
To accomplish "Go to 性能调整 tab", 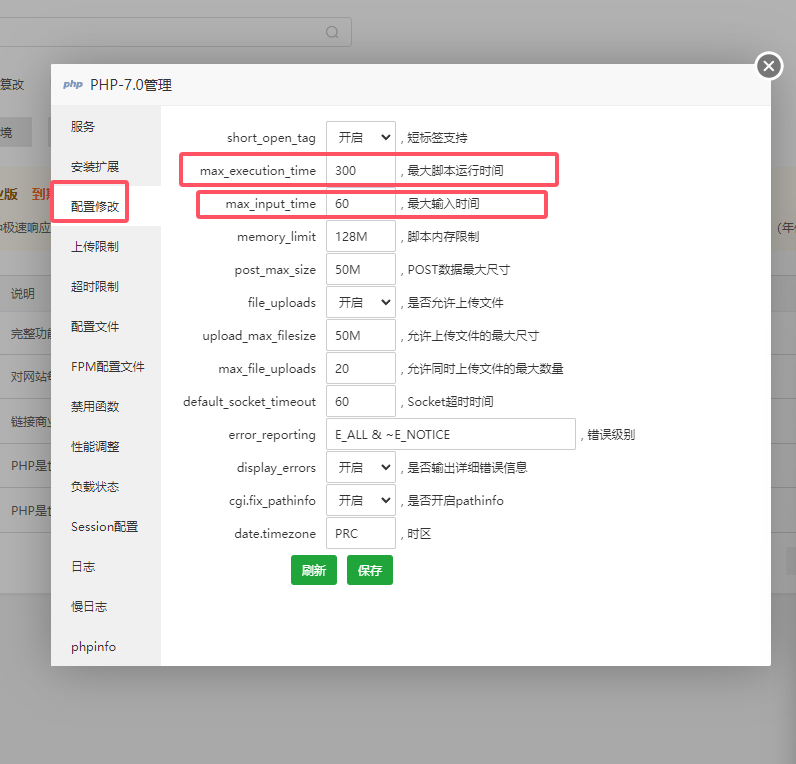I will coord(106,446).
